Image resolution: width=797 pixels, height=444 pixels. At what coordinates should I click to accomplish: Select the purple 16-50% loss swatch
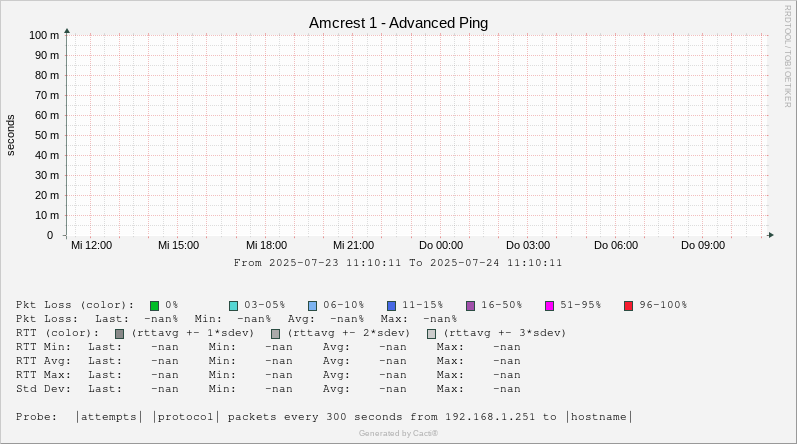pyautogui.click(x=470, y=305)
